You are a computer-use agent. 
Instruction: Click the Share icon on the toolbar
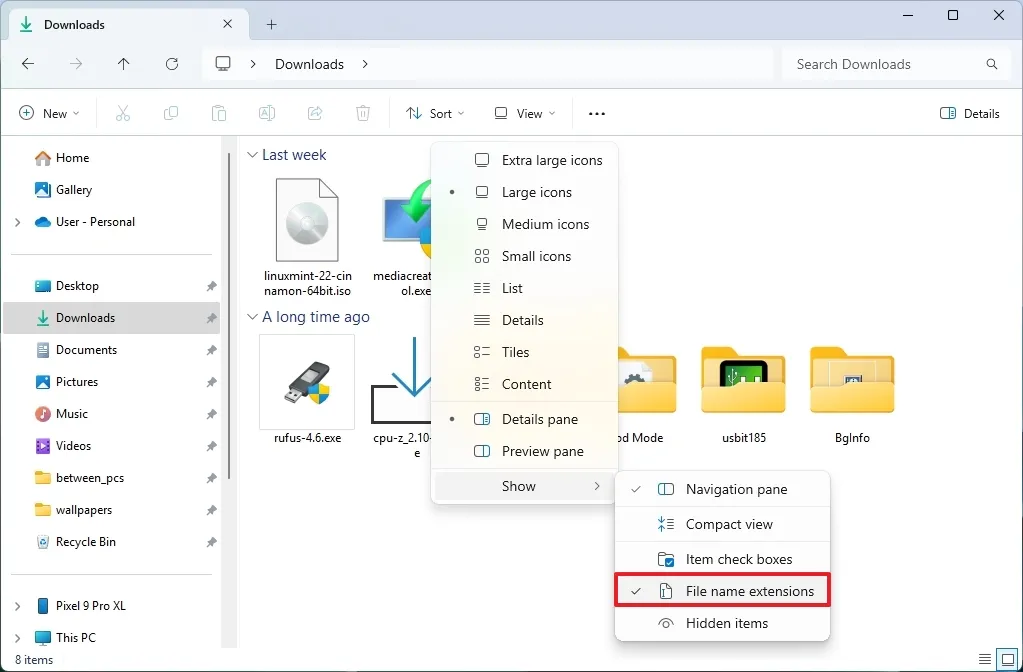[x=315, y=113]
